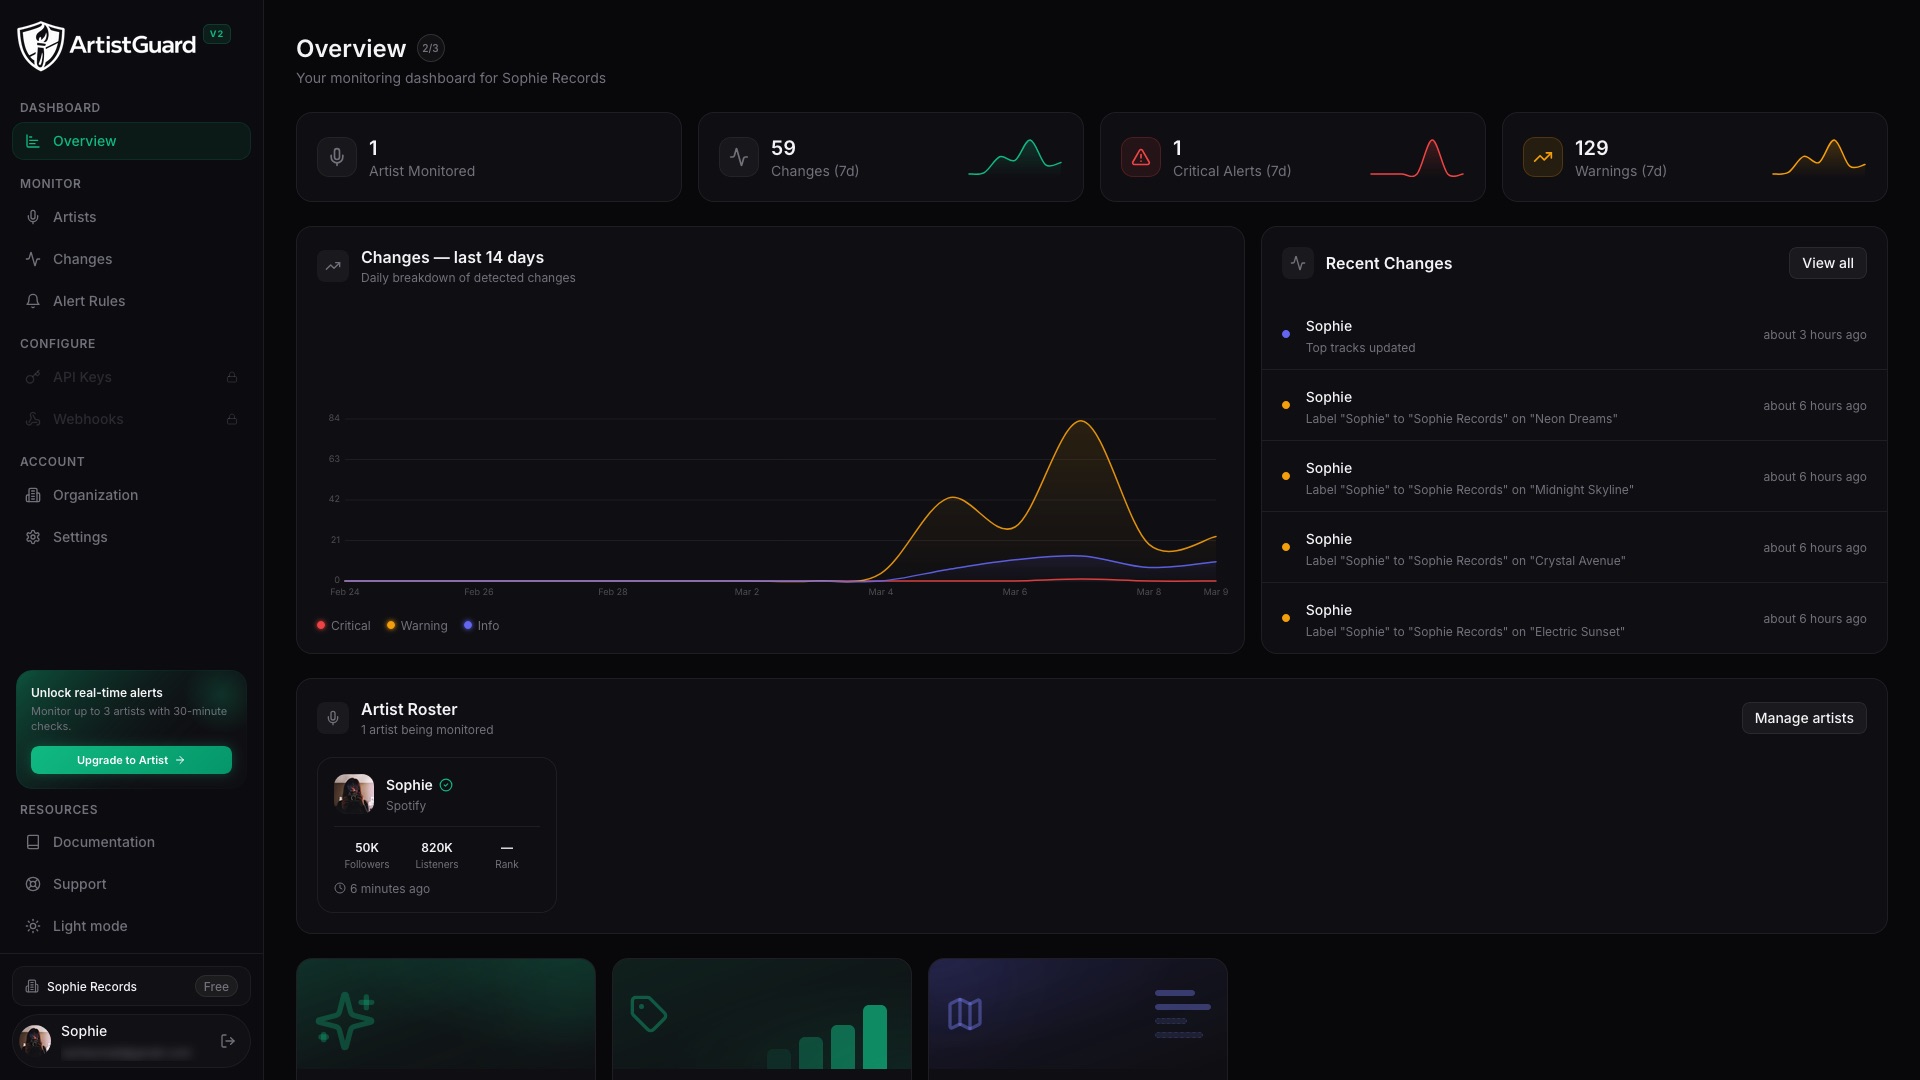Click the critical alerts warning triangle icon

pos(1141,157)
